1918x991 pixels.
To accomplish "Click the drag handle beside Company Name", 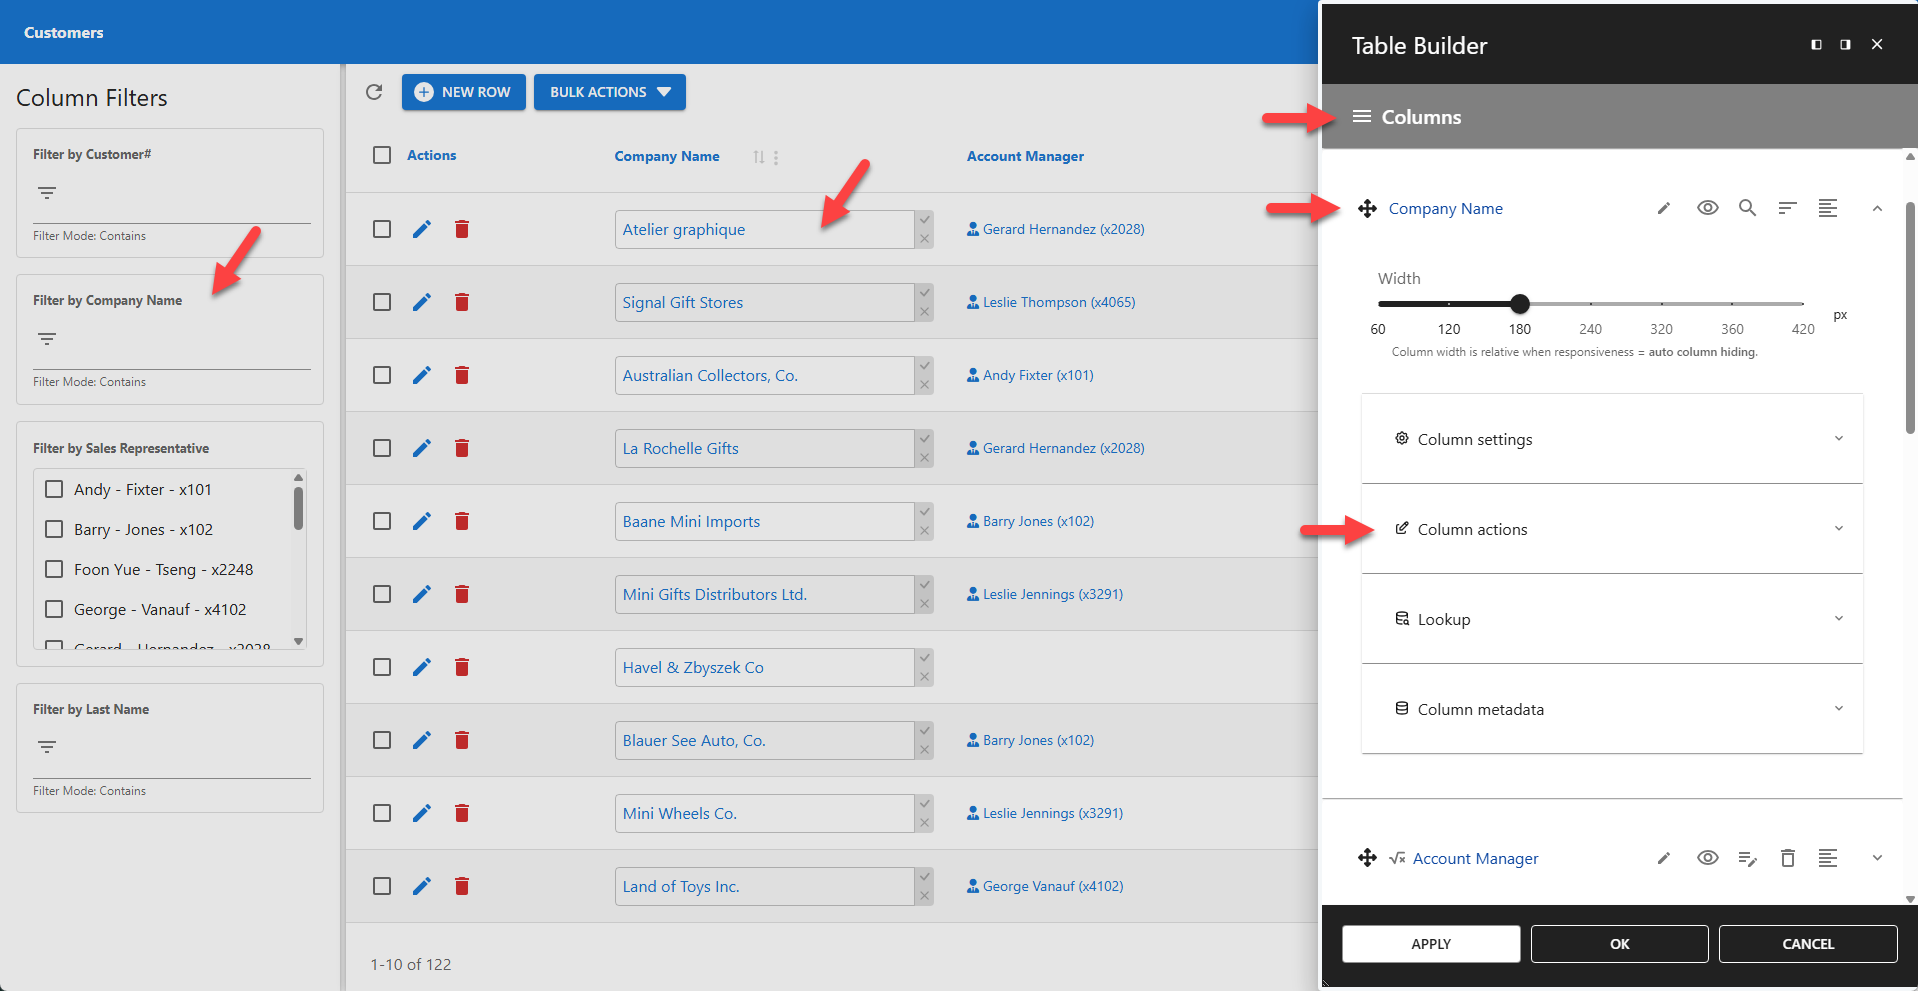I will tap(1367, 208).
